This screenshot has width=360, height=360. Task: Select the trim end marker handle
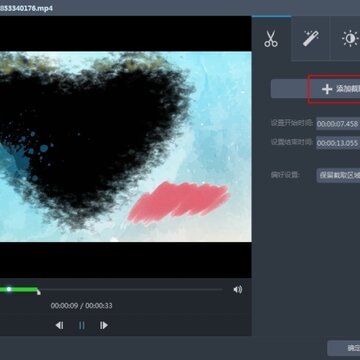(39, 292)
